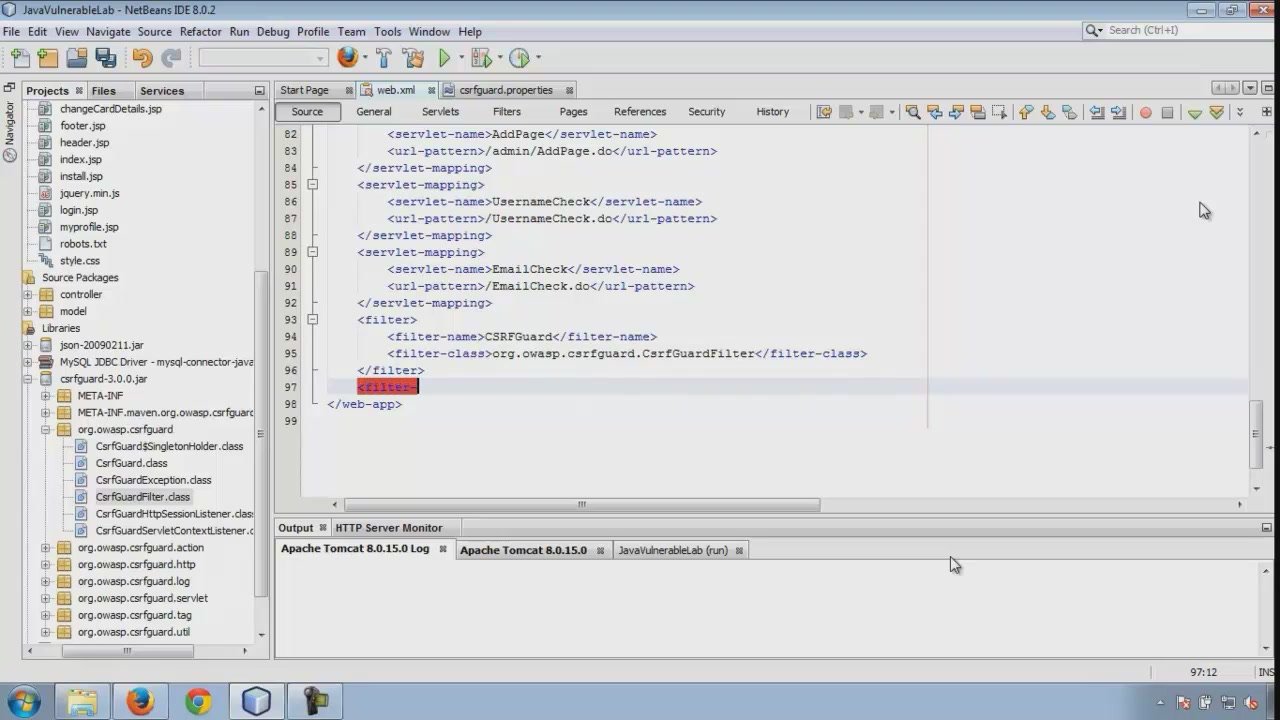Toggle Rectangular Selection mode
This screenshot has width=1280, height=720.
point(999,112)
